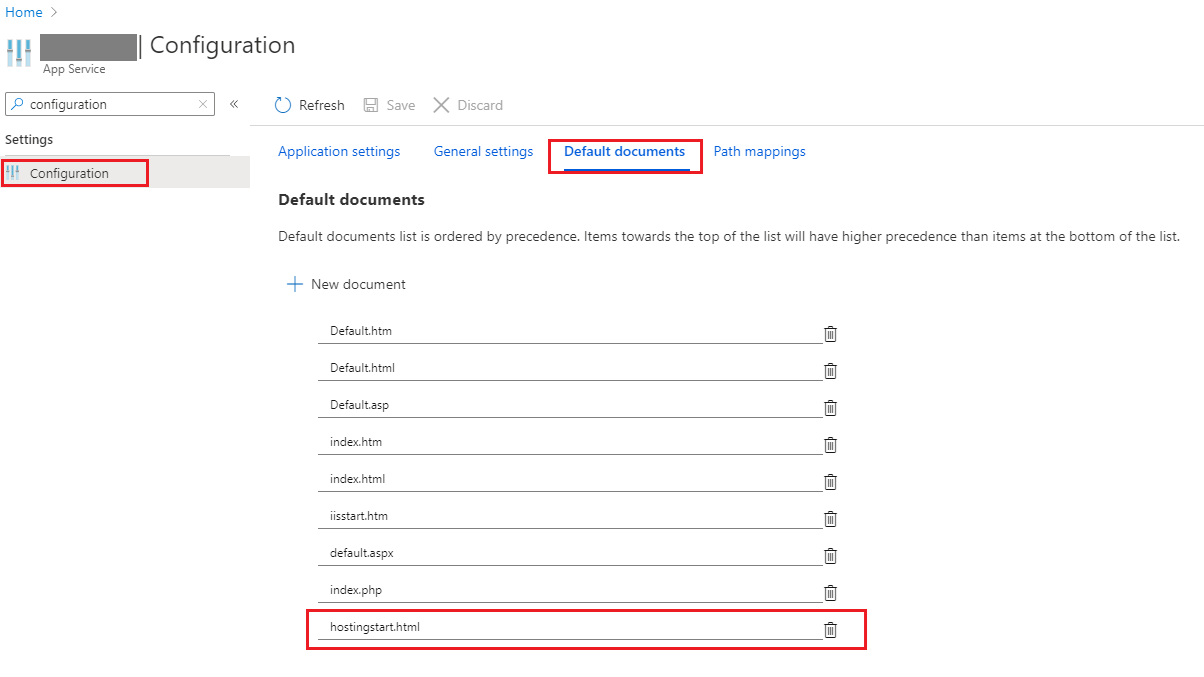1204x677 pixels.
Task: Click the plus icon for New document
Action: (x=295, y=284)
